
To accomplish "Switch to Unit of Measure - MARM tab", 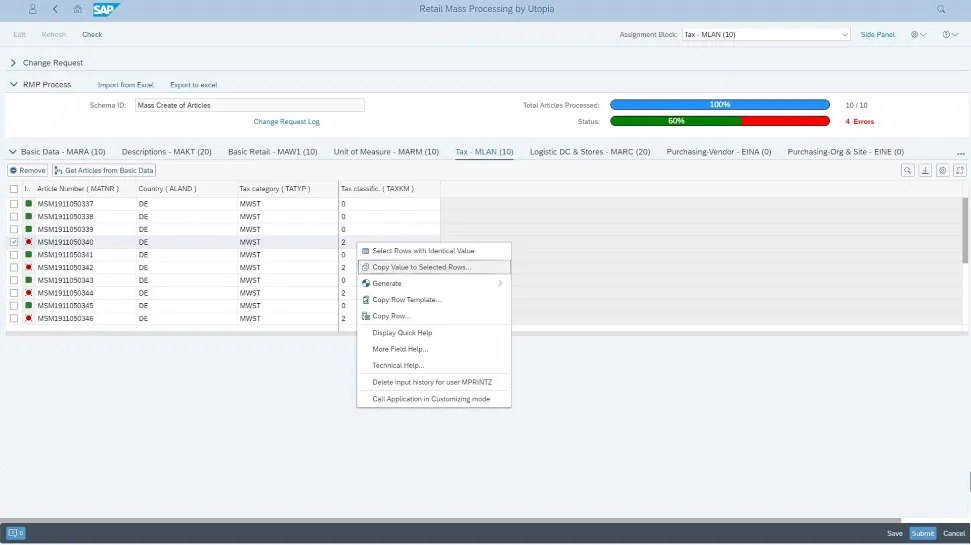I will point(386,152).
